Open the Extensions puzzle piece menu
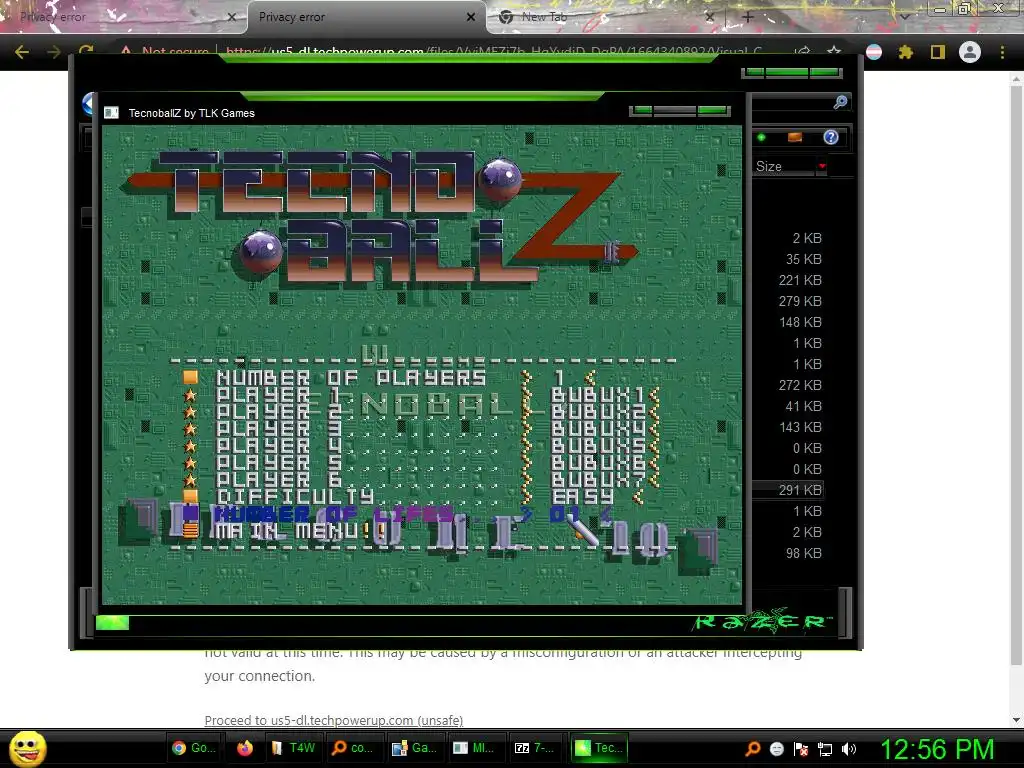 click(x=905, y=52)
